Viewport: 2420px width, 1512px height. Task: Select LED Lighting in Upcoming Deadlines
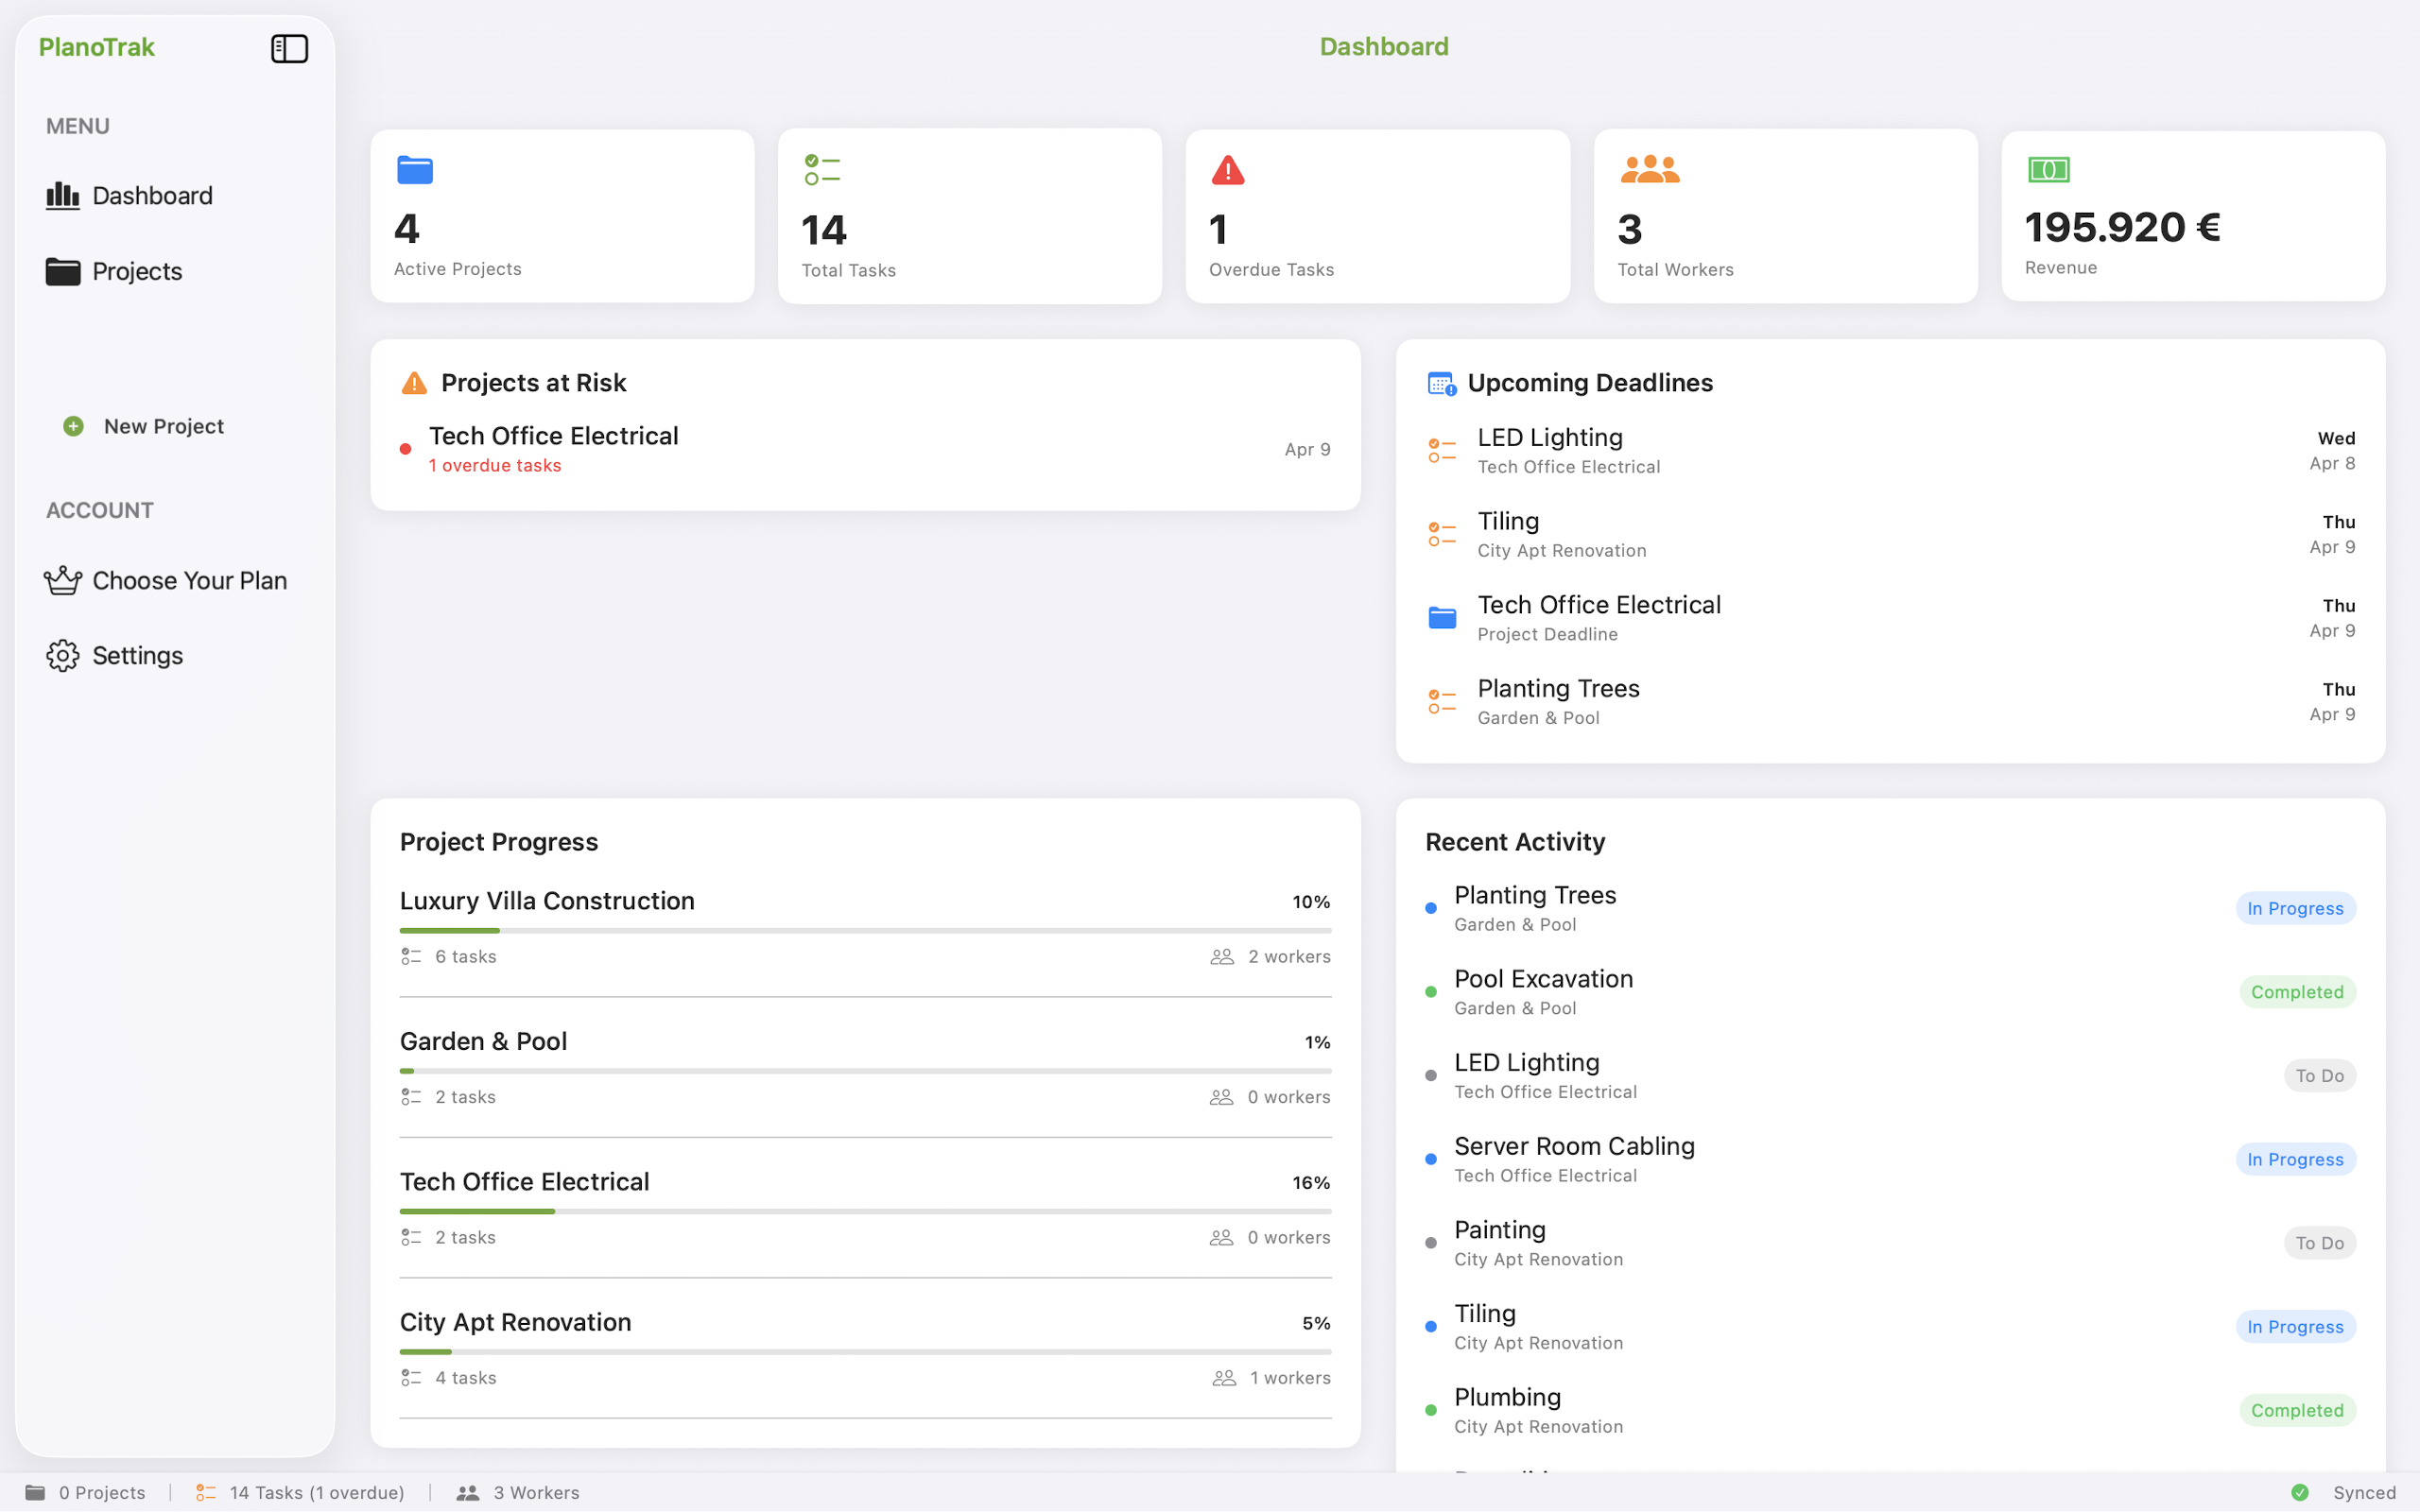click(x=1890, y=451)
